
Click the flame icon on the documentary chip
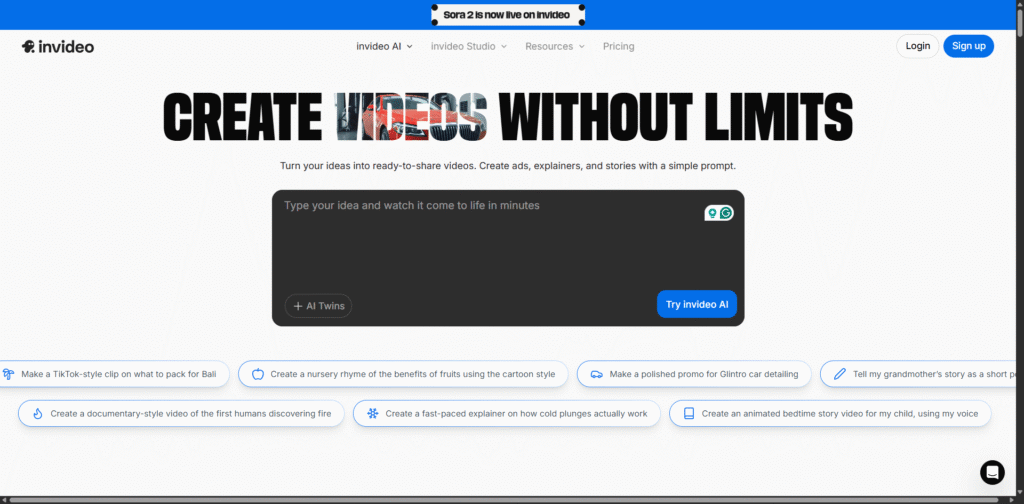[37, 413]
